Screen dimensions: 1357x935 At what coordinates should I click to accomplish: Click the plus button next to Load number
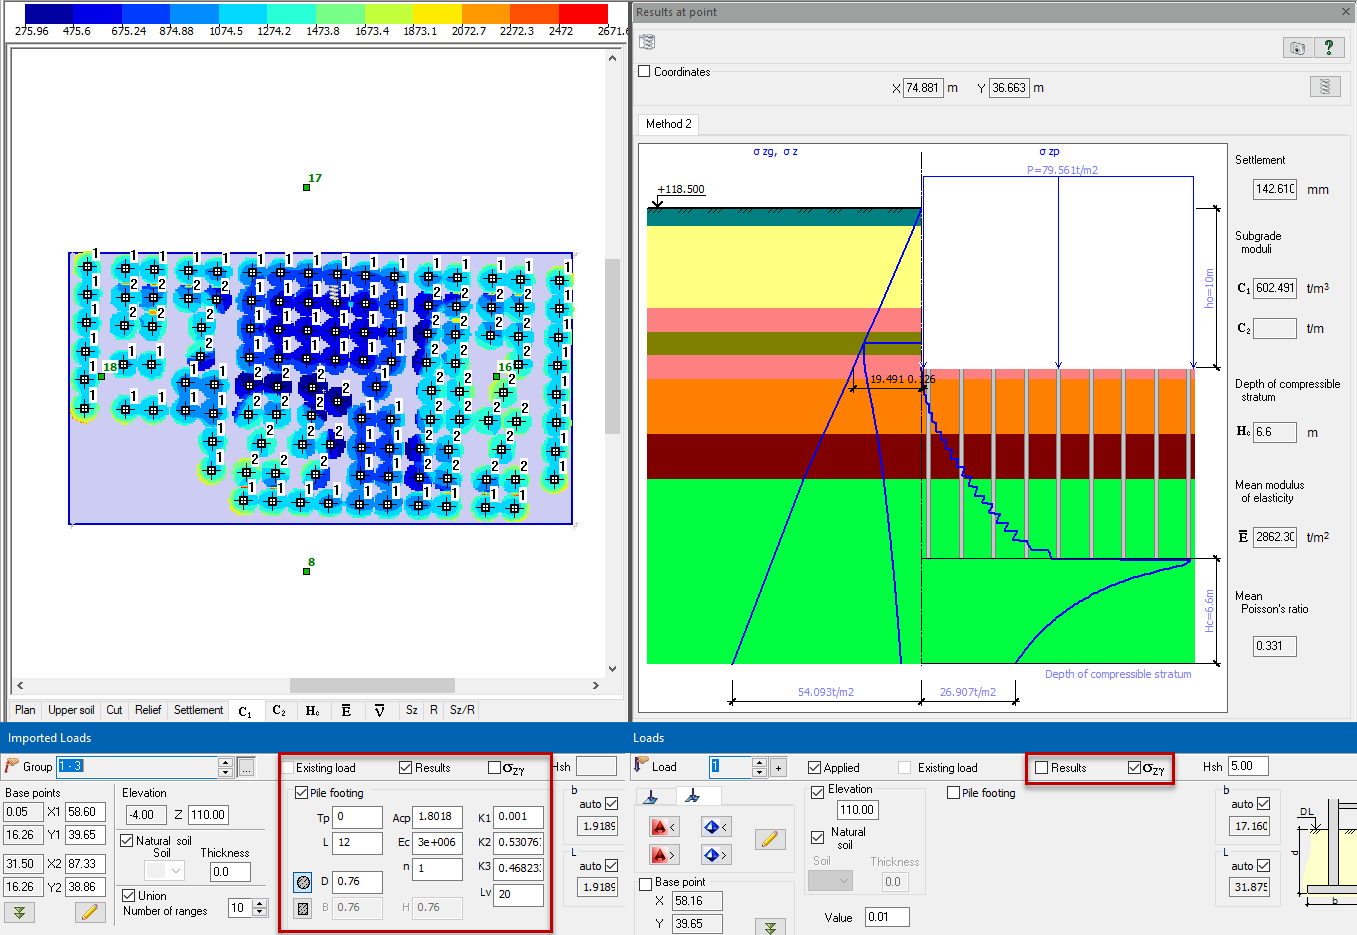(778, 767)
